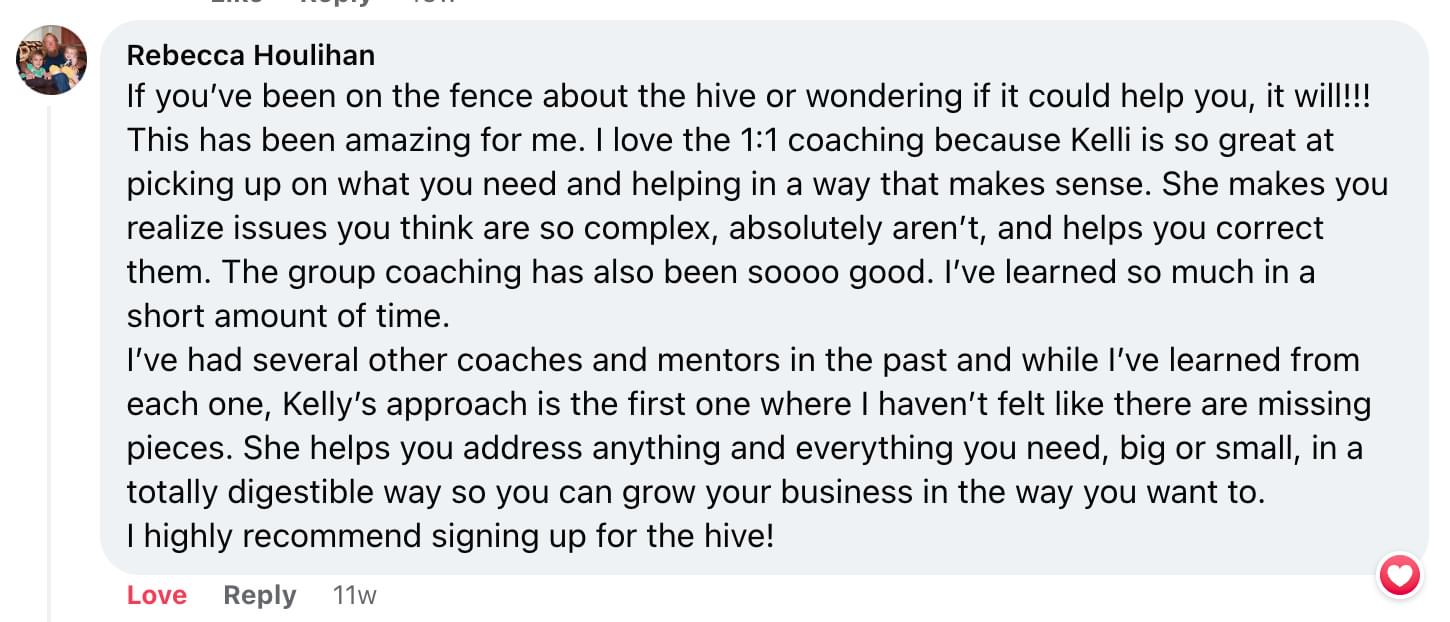Image resolution: width=1450 pixels, height=622 pixels.
Task: Click the cut-off Like link at top
Action: (236, 3)
